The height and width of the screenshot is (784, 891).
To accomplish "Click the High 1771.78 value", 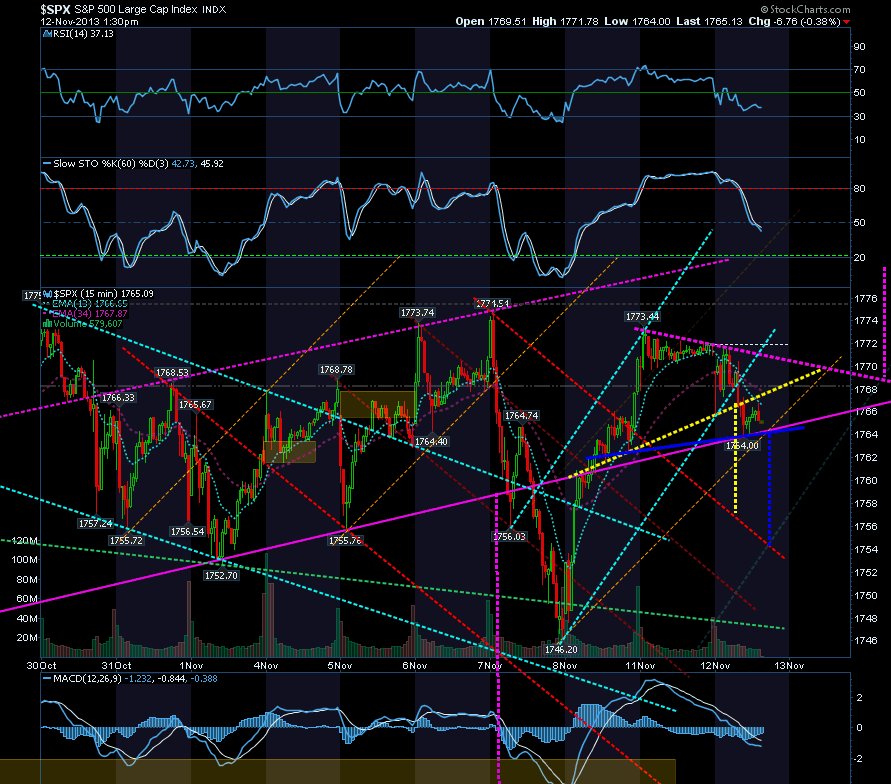I will (565, 22).
